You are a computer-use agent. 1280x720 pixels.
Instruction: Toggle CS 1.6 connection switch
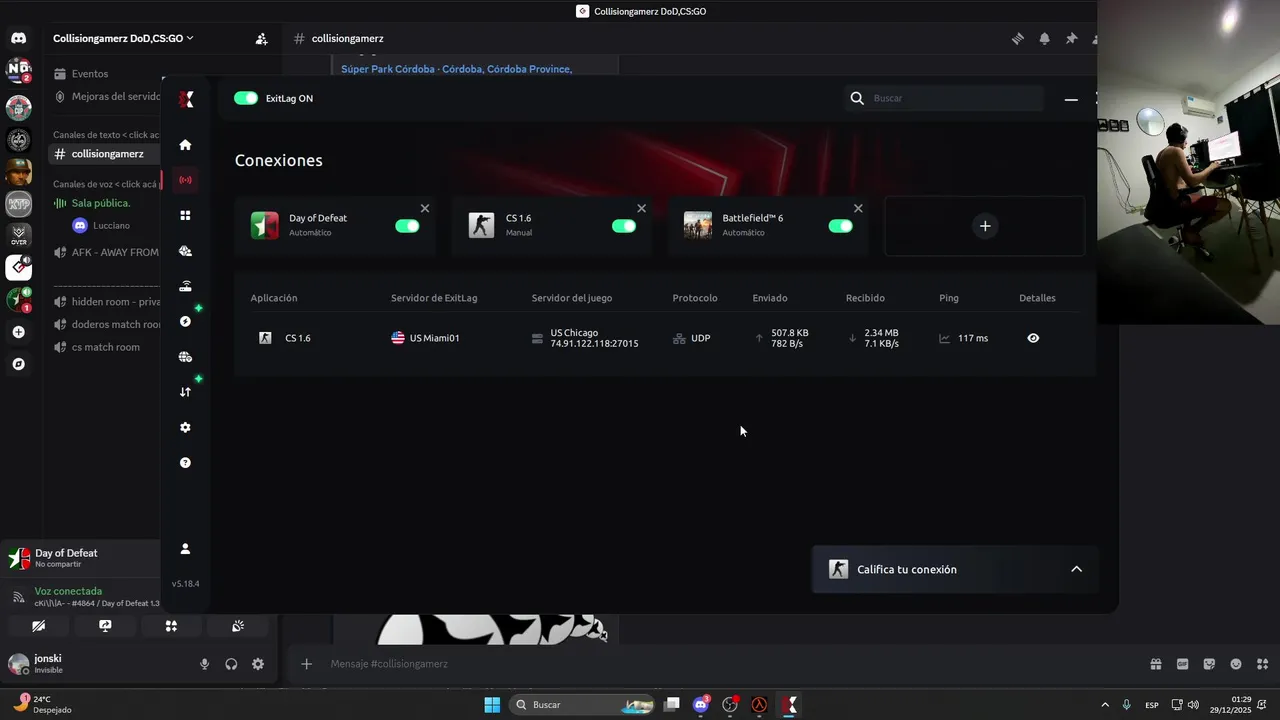pyautogui.click(x=624, y=226)
